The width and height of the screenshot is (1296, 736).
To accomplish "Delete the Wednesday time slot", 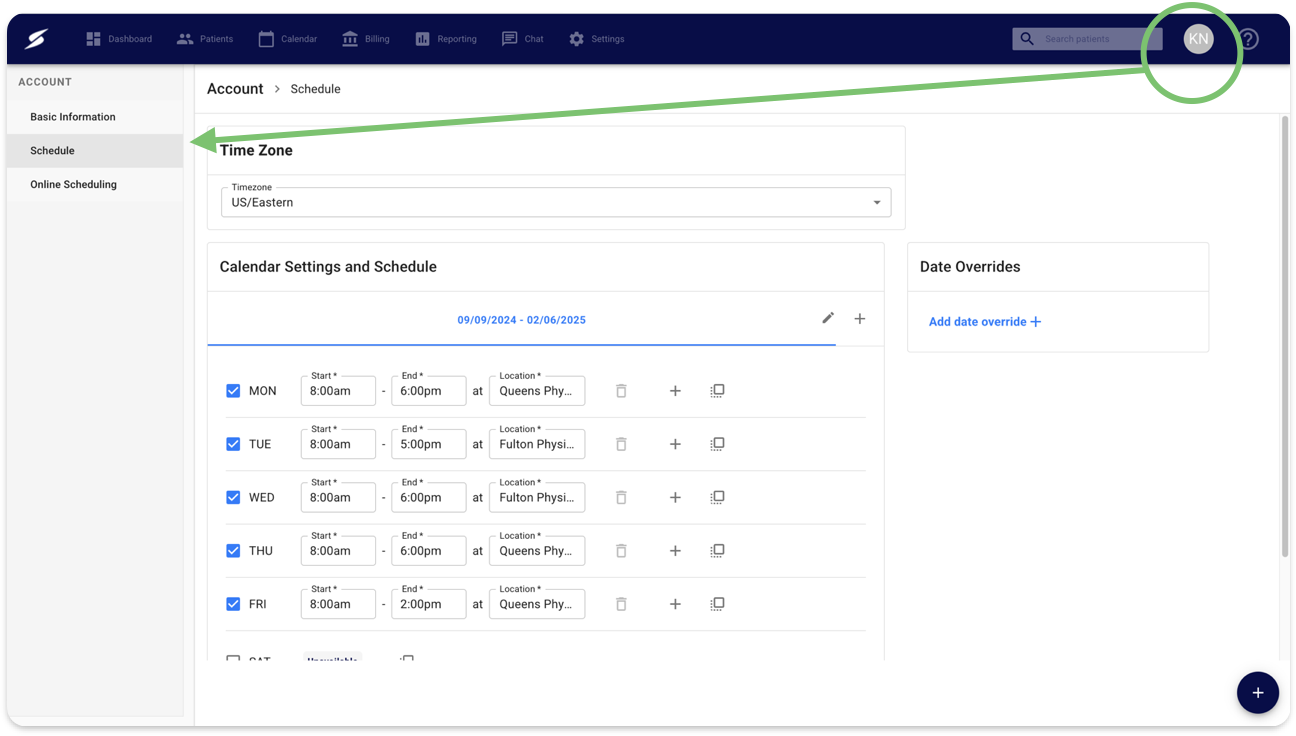I will (x=621, y=497).
